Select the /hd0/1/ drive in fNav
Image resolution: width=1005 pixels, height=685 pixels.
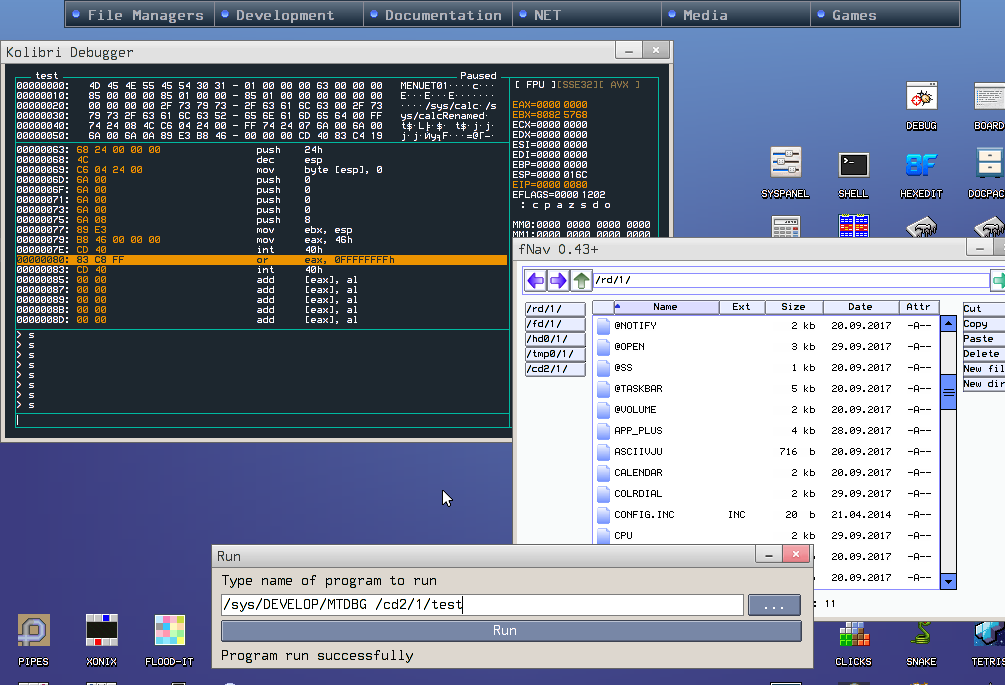click(x=555, y=339)
